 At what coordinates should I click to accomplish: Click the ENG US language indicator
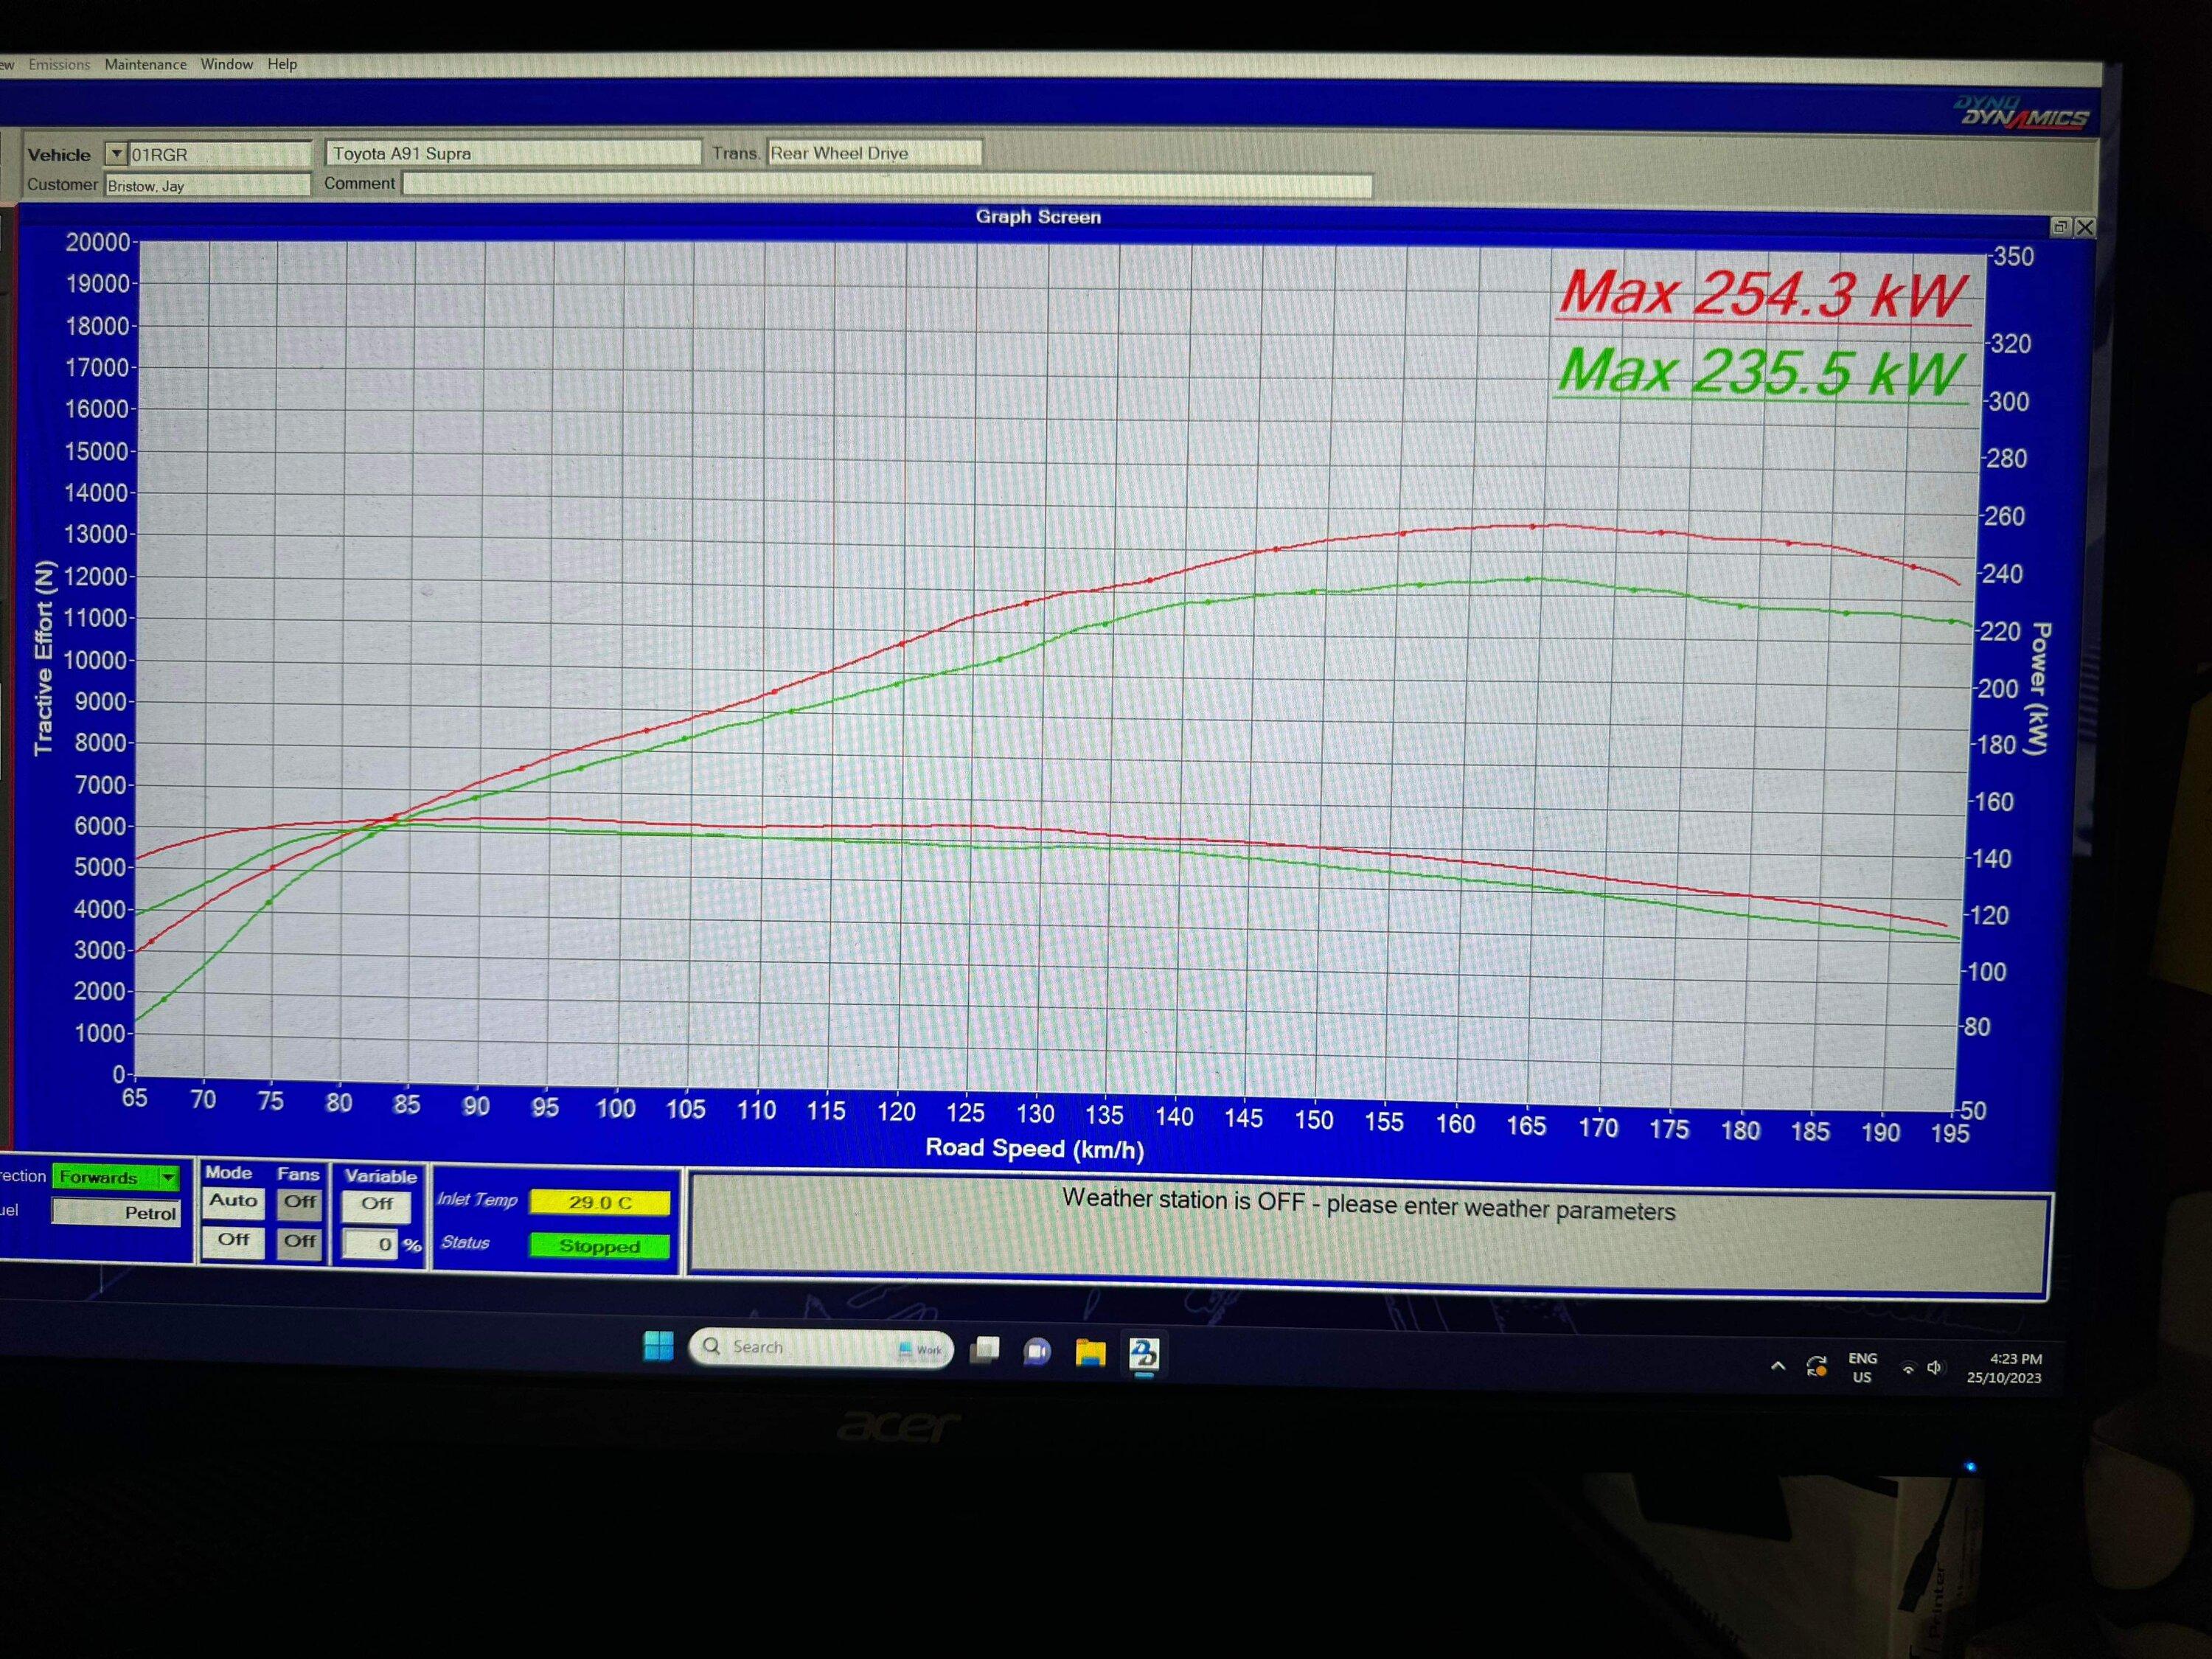[1862, 1368]
